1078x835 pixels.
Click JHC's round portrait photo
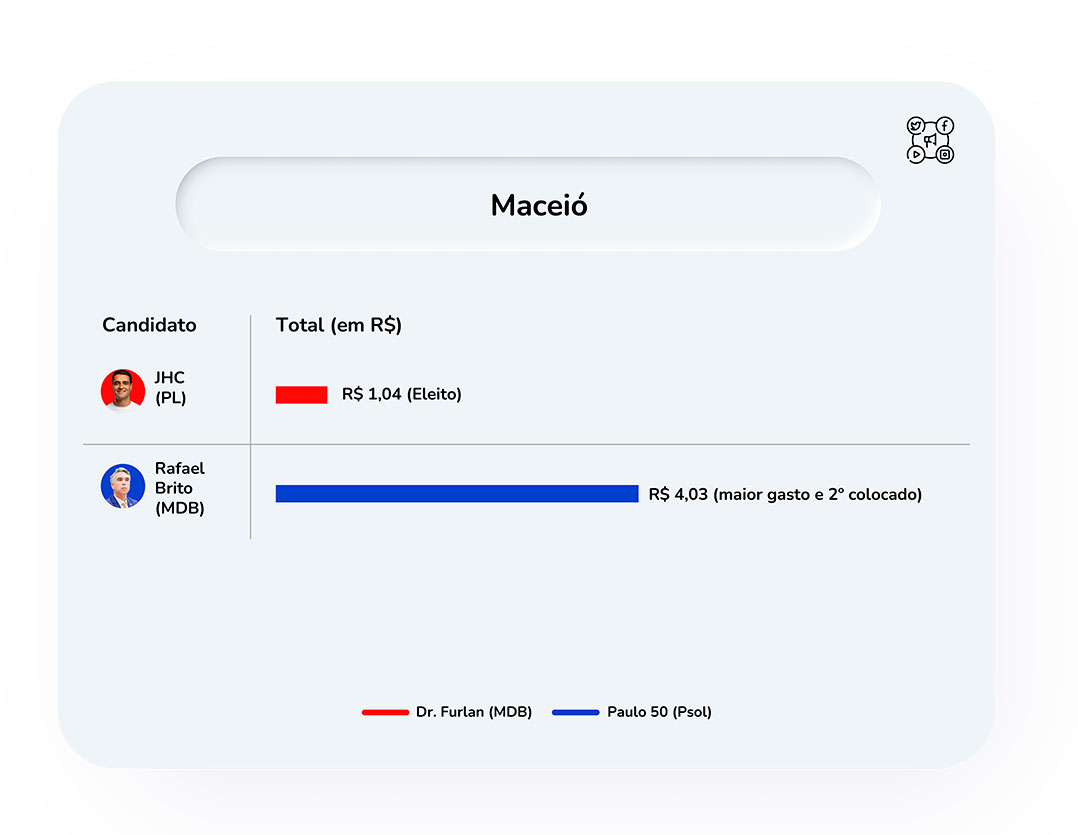click(123, 390)
